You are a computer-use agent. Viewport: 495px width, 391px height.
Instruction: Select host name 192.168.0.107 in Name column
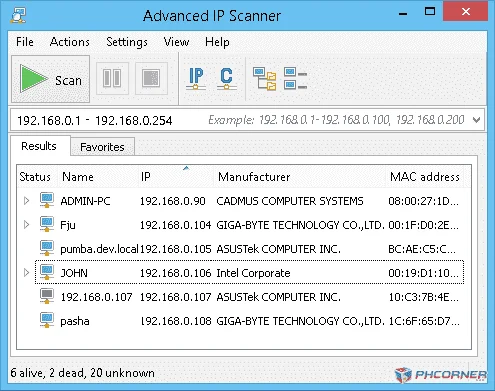point(96,297)
